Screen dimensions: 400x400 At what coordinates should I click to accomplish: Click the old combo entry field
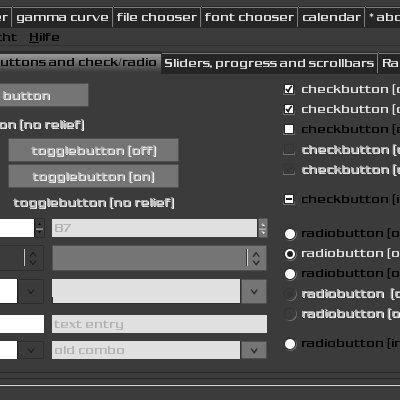coord(146,350)
